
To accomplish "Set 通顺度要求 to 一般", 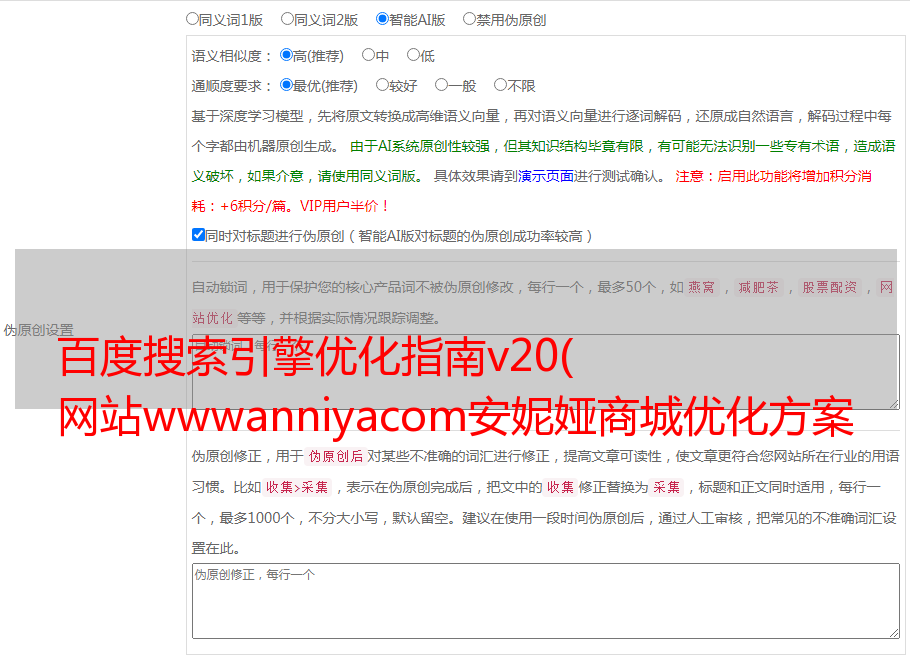I will pyautogui.click(x=442, y=85).
